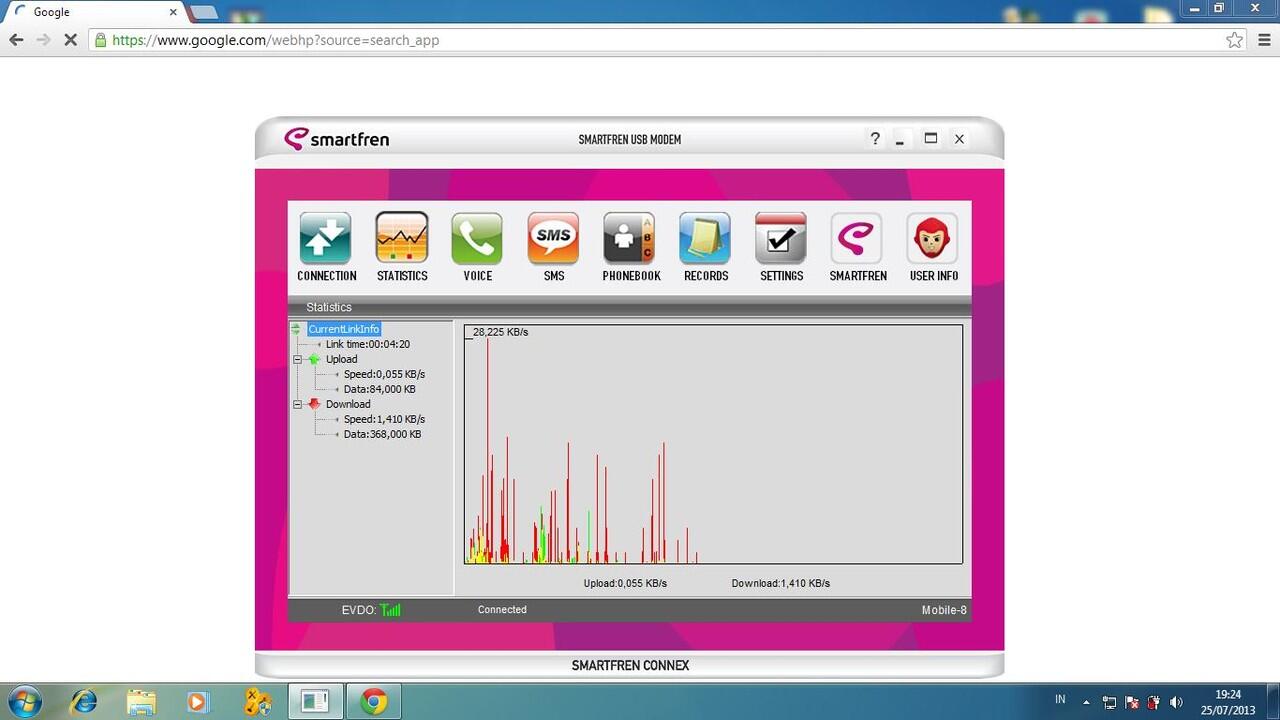This screenshot has height=720, width=1280.
Task: Click the Upload:0,055 KB/s label below graph
Action: click(625, 583)
